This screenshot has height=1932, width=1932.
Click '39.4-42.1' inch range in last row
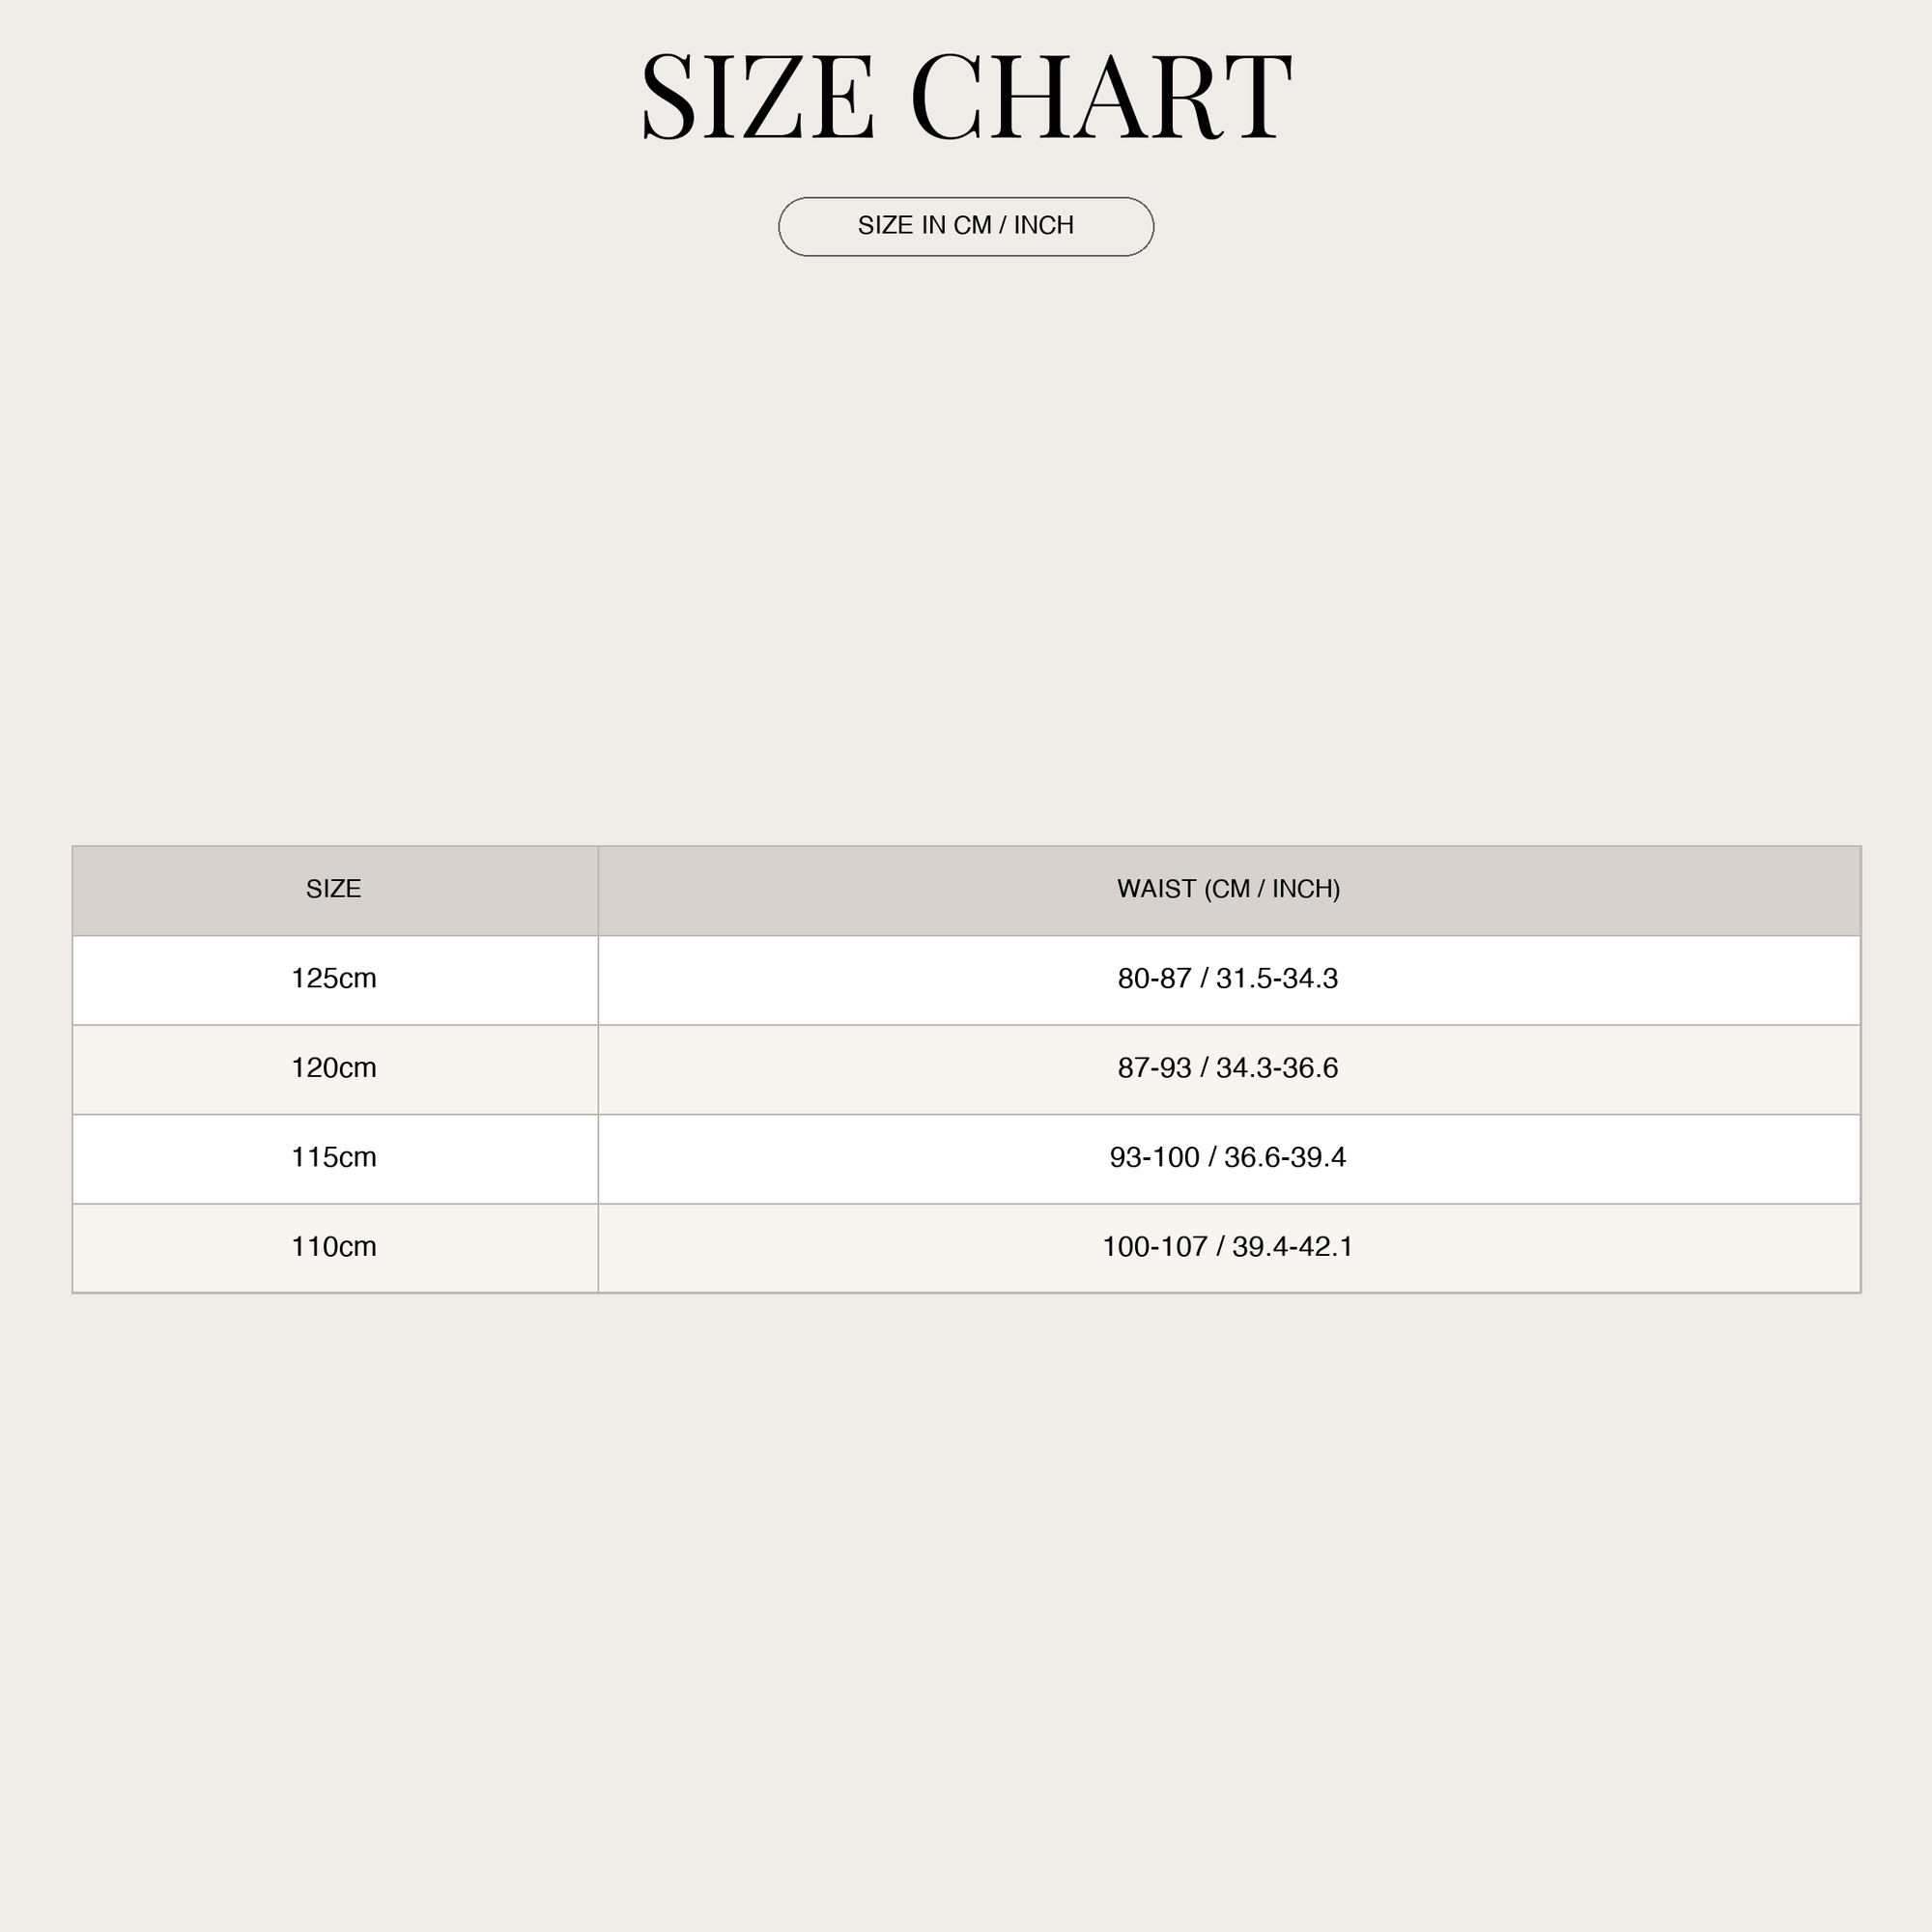[1292, 1247]
